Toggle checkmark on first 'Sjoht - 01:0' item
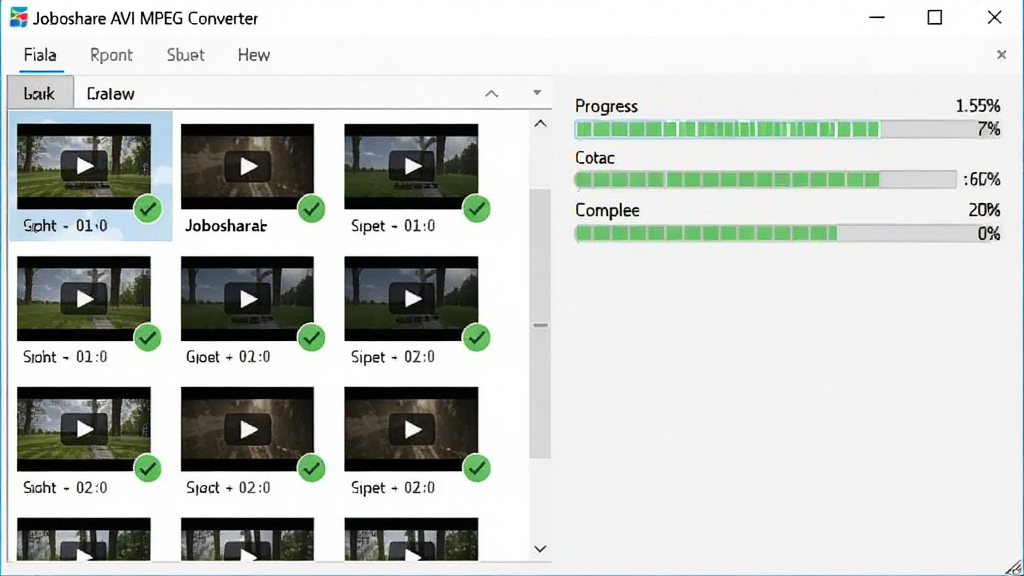This screenshot has height=576, width=1024. [x=148, y=209]
